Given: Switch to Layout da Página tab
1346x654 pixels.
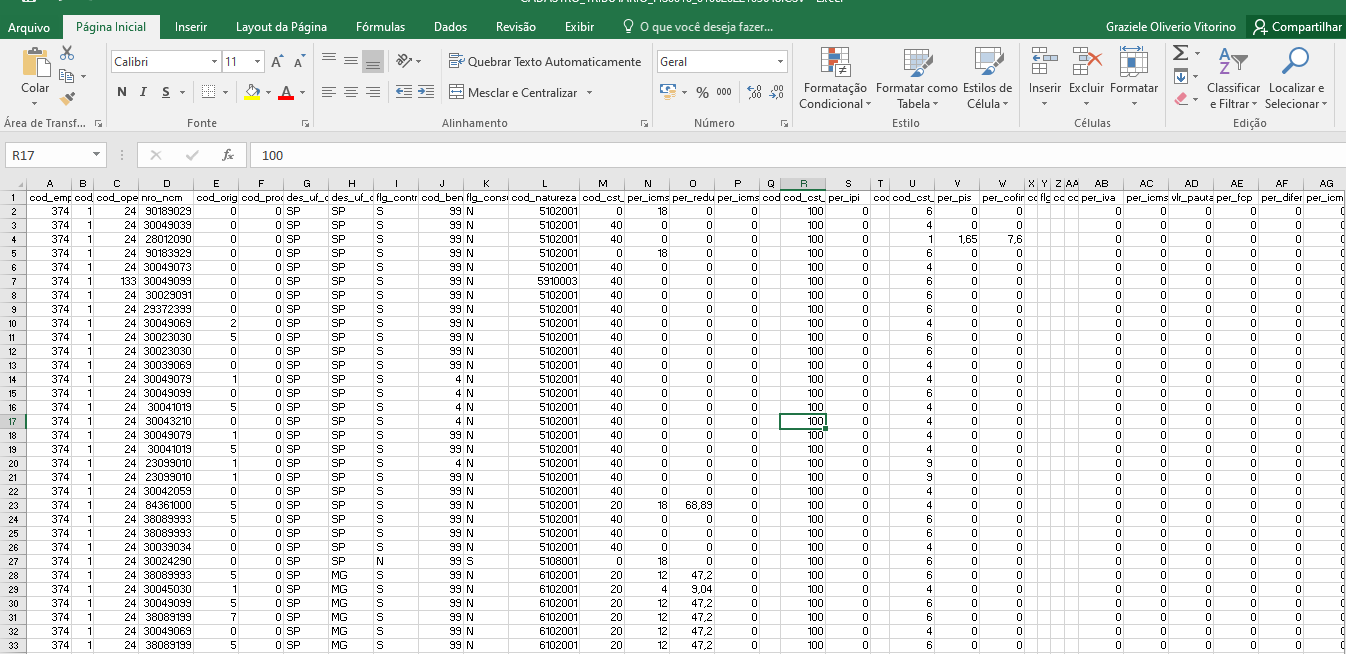Looking at the screenshot, I should (x=281, y=27).
